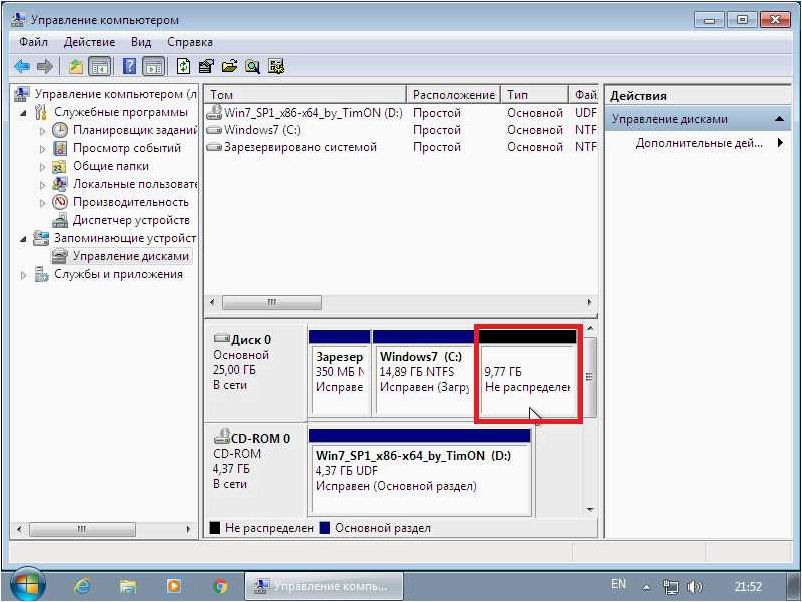Click the volume speaker tray icon
Screen dimensions: 802x602
coord(694,587)
